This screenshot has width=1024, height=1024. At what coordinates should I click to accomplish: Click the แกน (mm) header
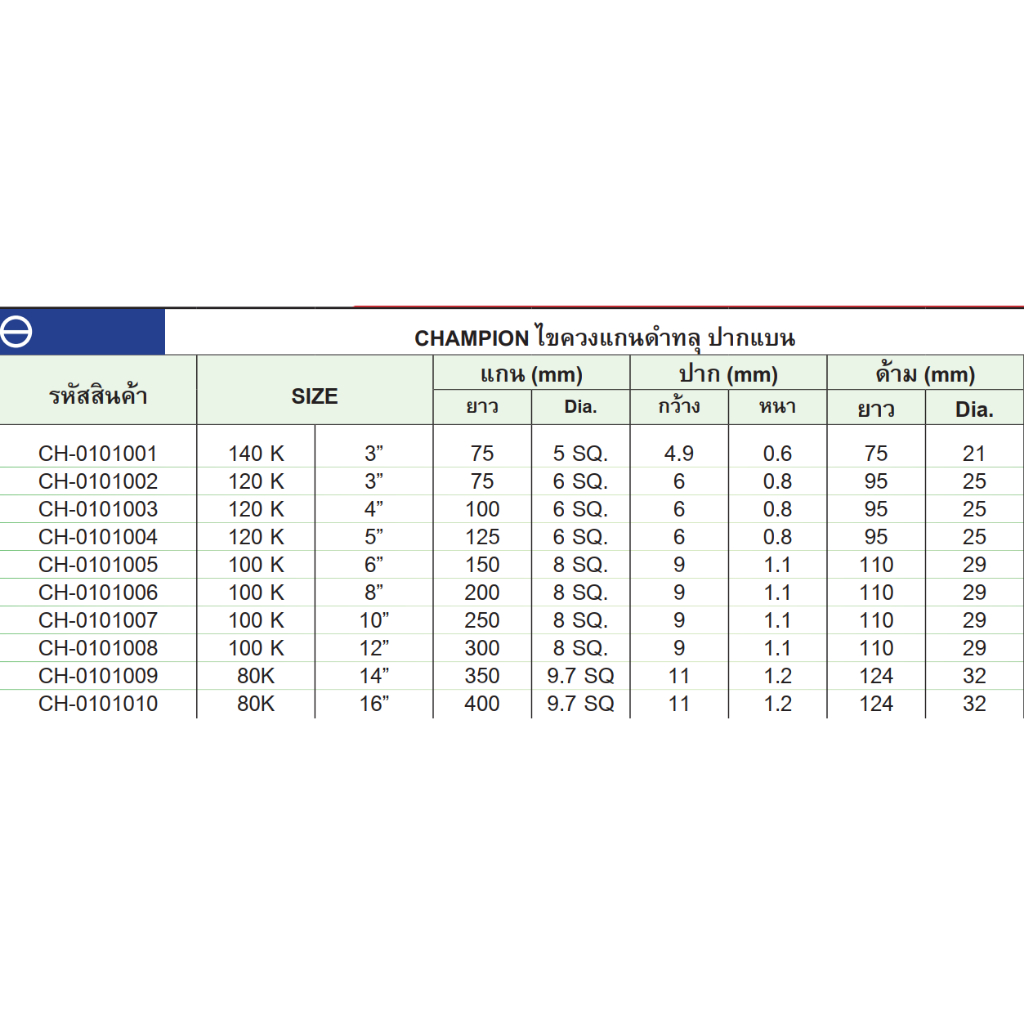pyautogui.click(x=531, y=374)
